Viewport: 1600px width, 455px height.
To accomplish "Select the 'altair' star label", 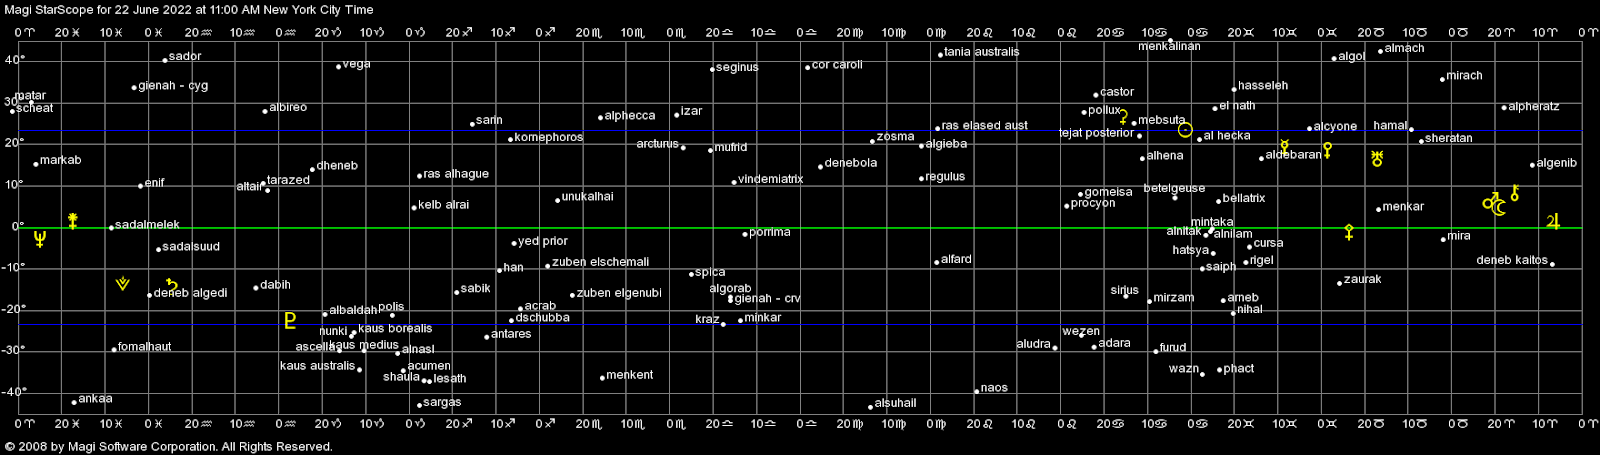I will pos(249,187).
